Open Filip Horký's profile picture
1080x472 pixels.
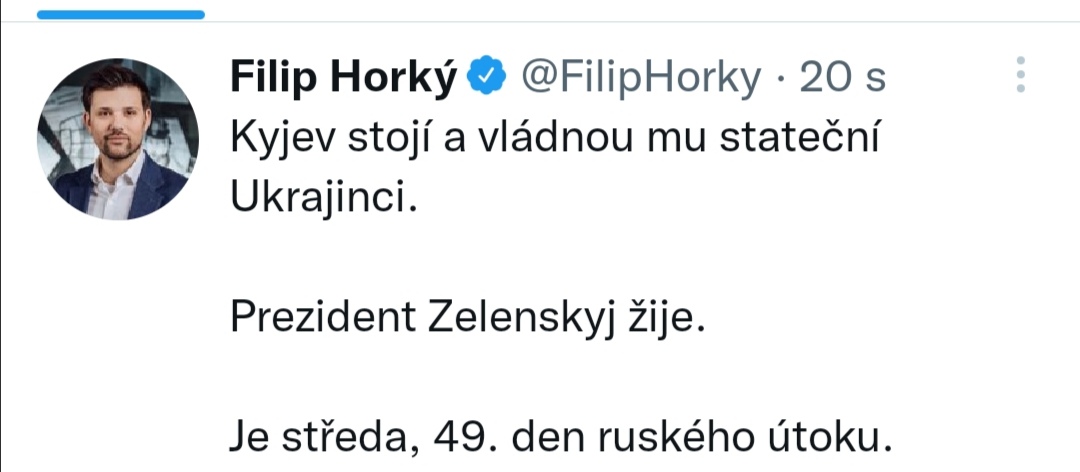(x=118, y=139)
